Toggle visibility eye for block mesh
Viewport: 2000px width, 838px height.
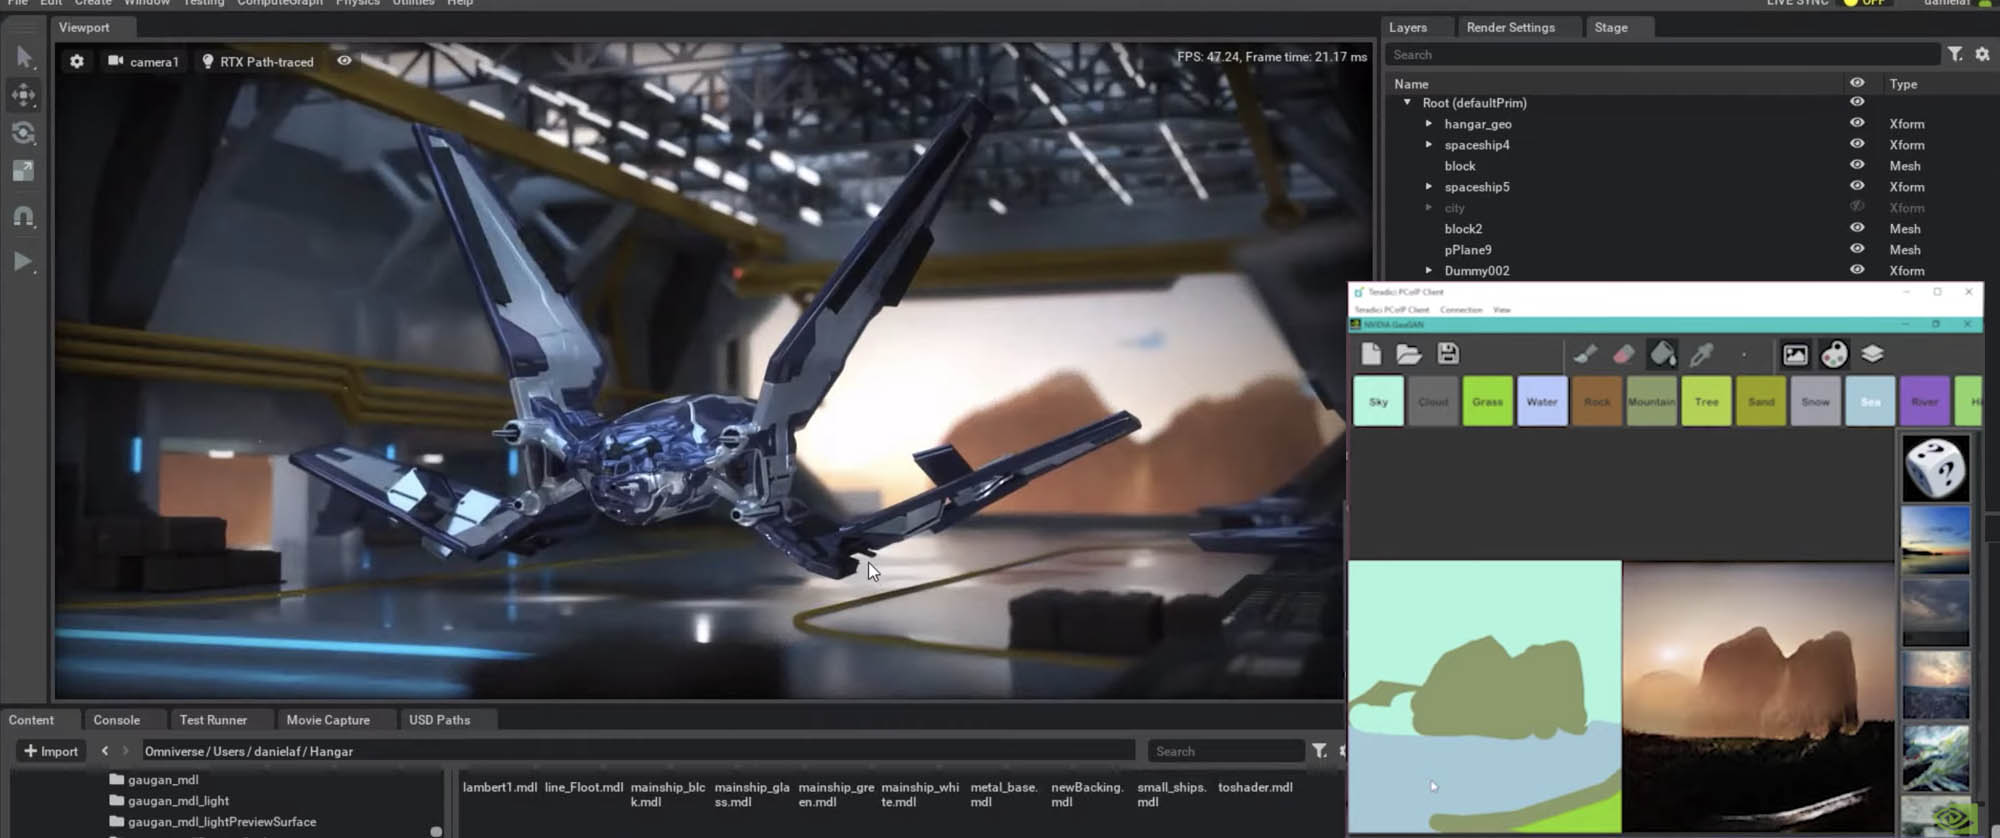1857,165
